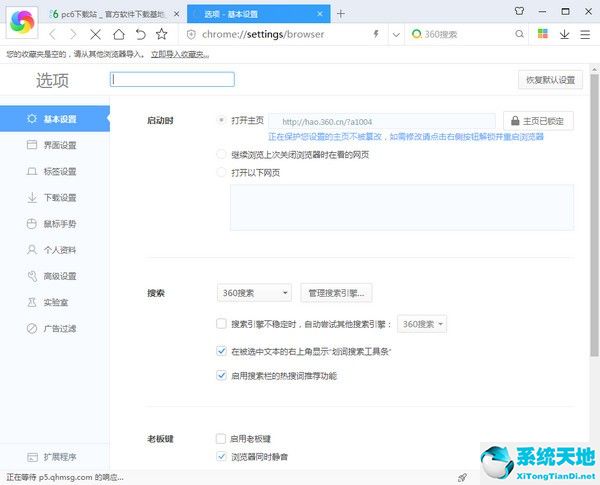Open the 360搜索 default search engine dropdown
The height and width of the screenshot is (485, 600).
[x=254, y=293]
